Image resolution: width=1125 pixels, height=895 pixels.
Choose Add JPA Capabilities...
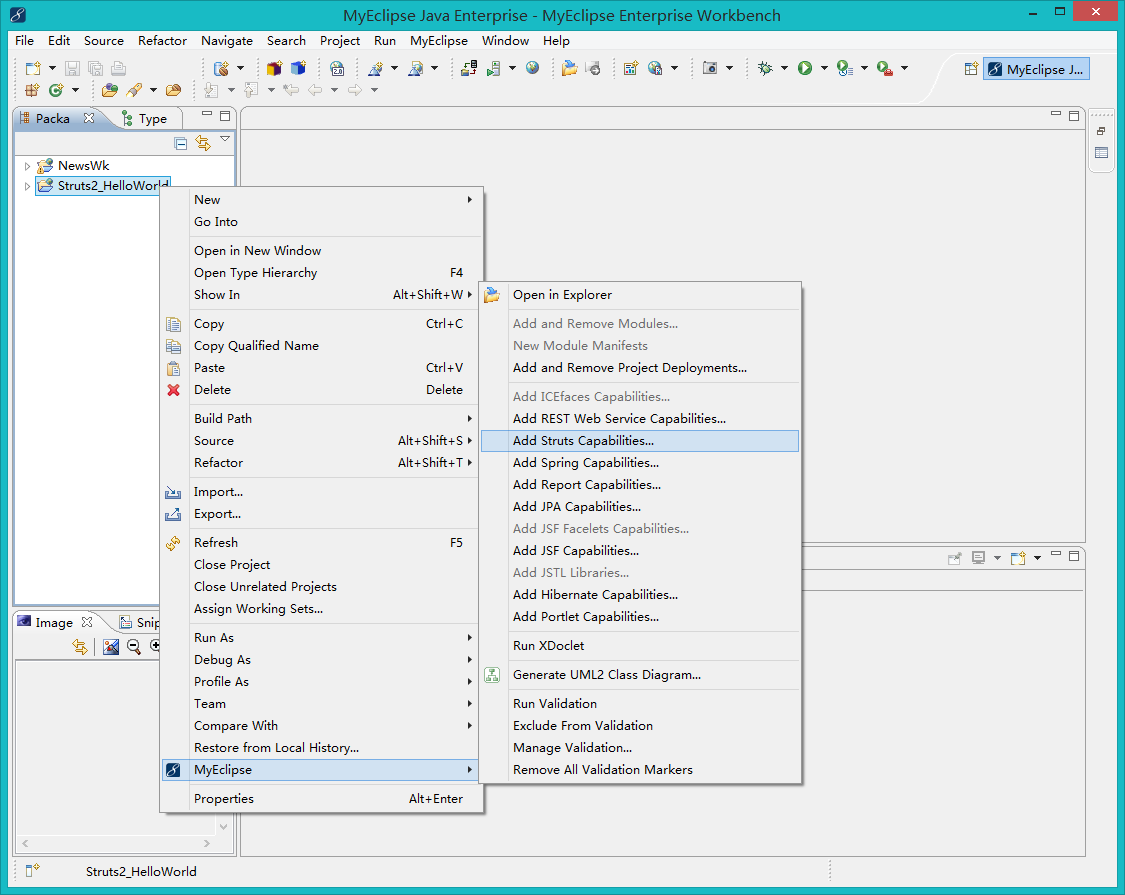tap(639, 507)
